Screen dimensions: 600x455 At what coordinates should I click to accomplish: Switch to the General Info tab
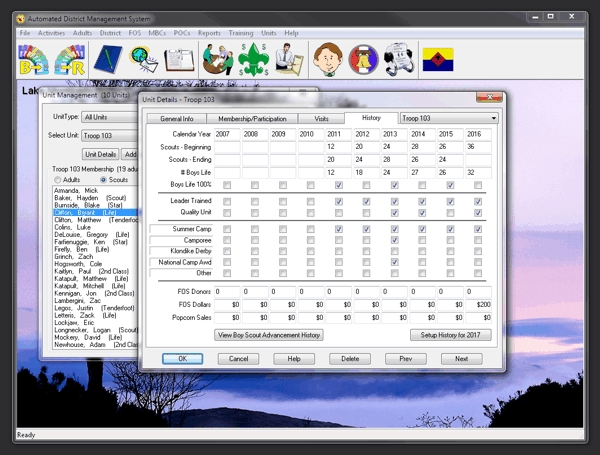(x=176, y=119)
